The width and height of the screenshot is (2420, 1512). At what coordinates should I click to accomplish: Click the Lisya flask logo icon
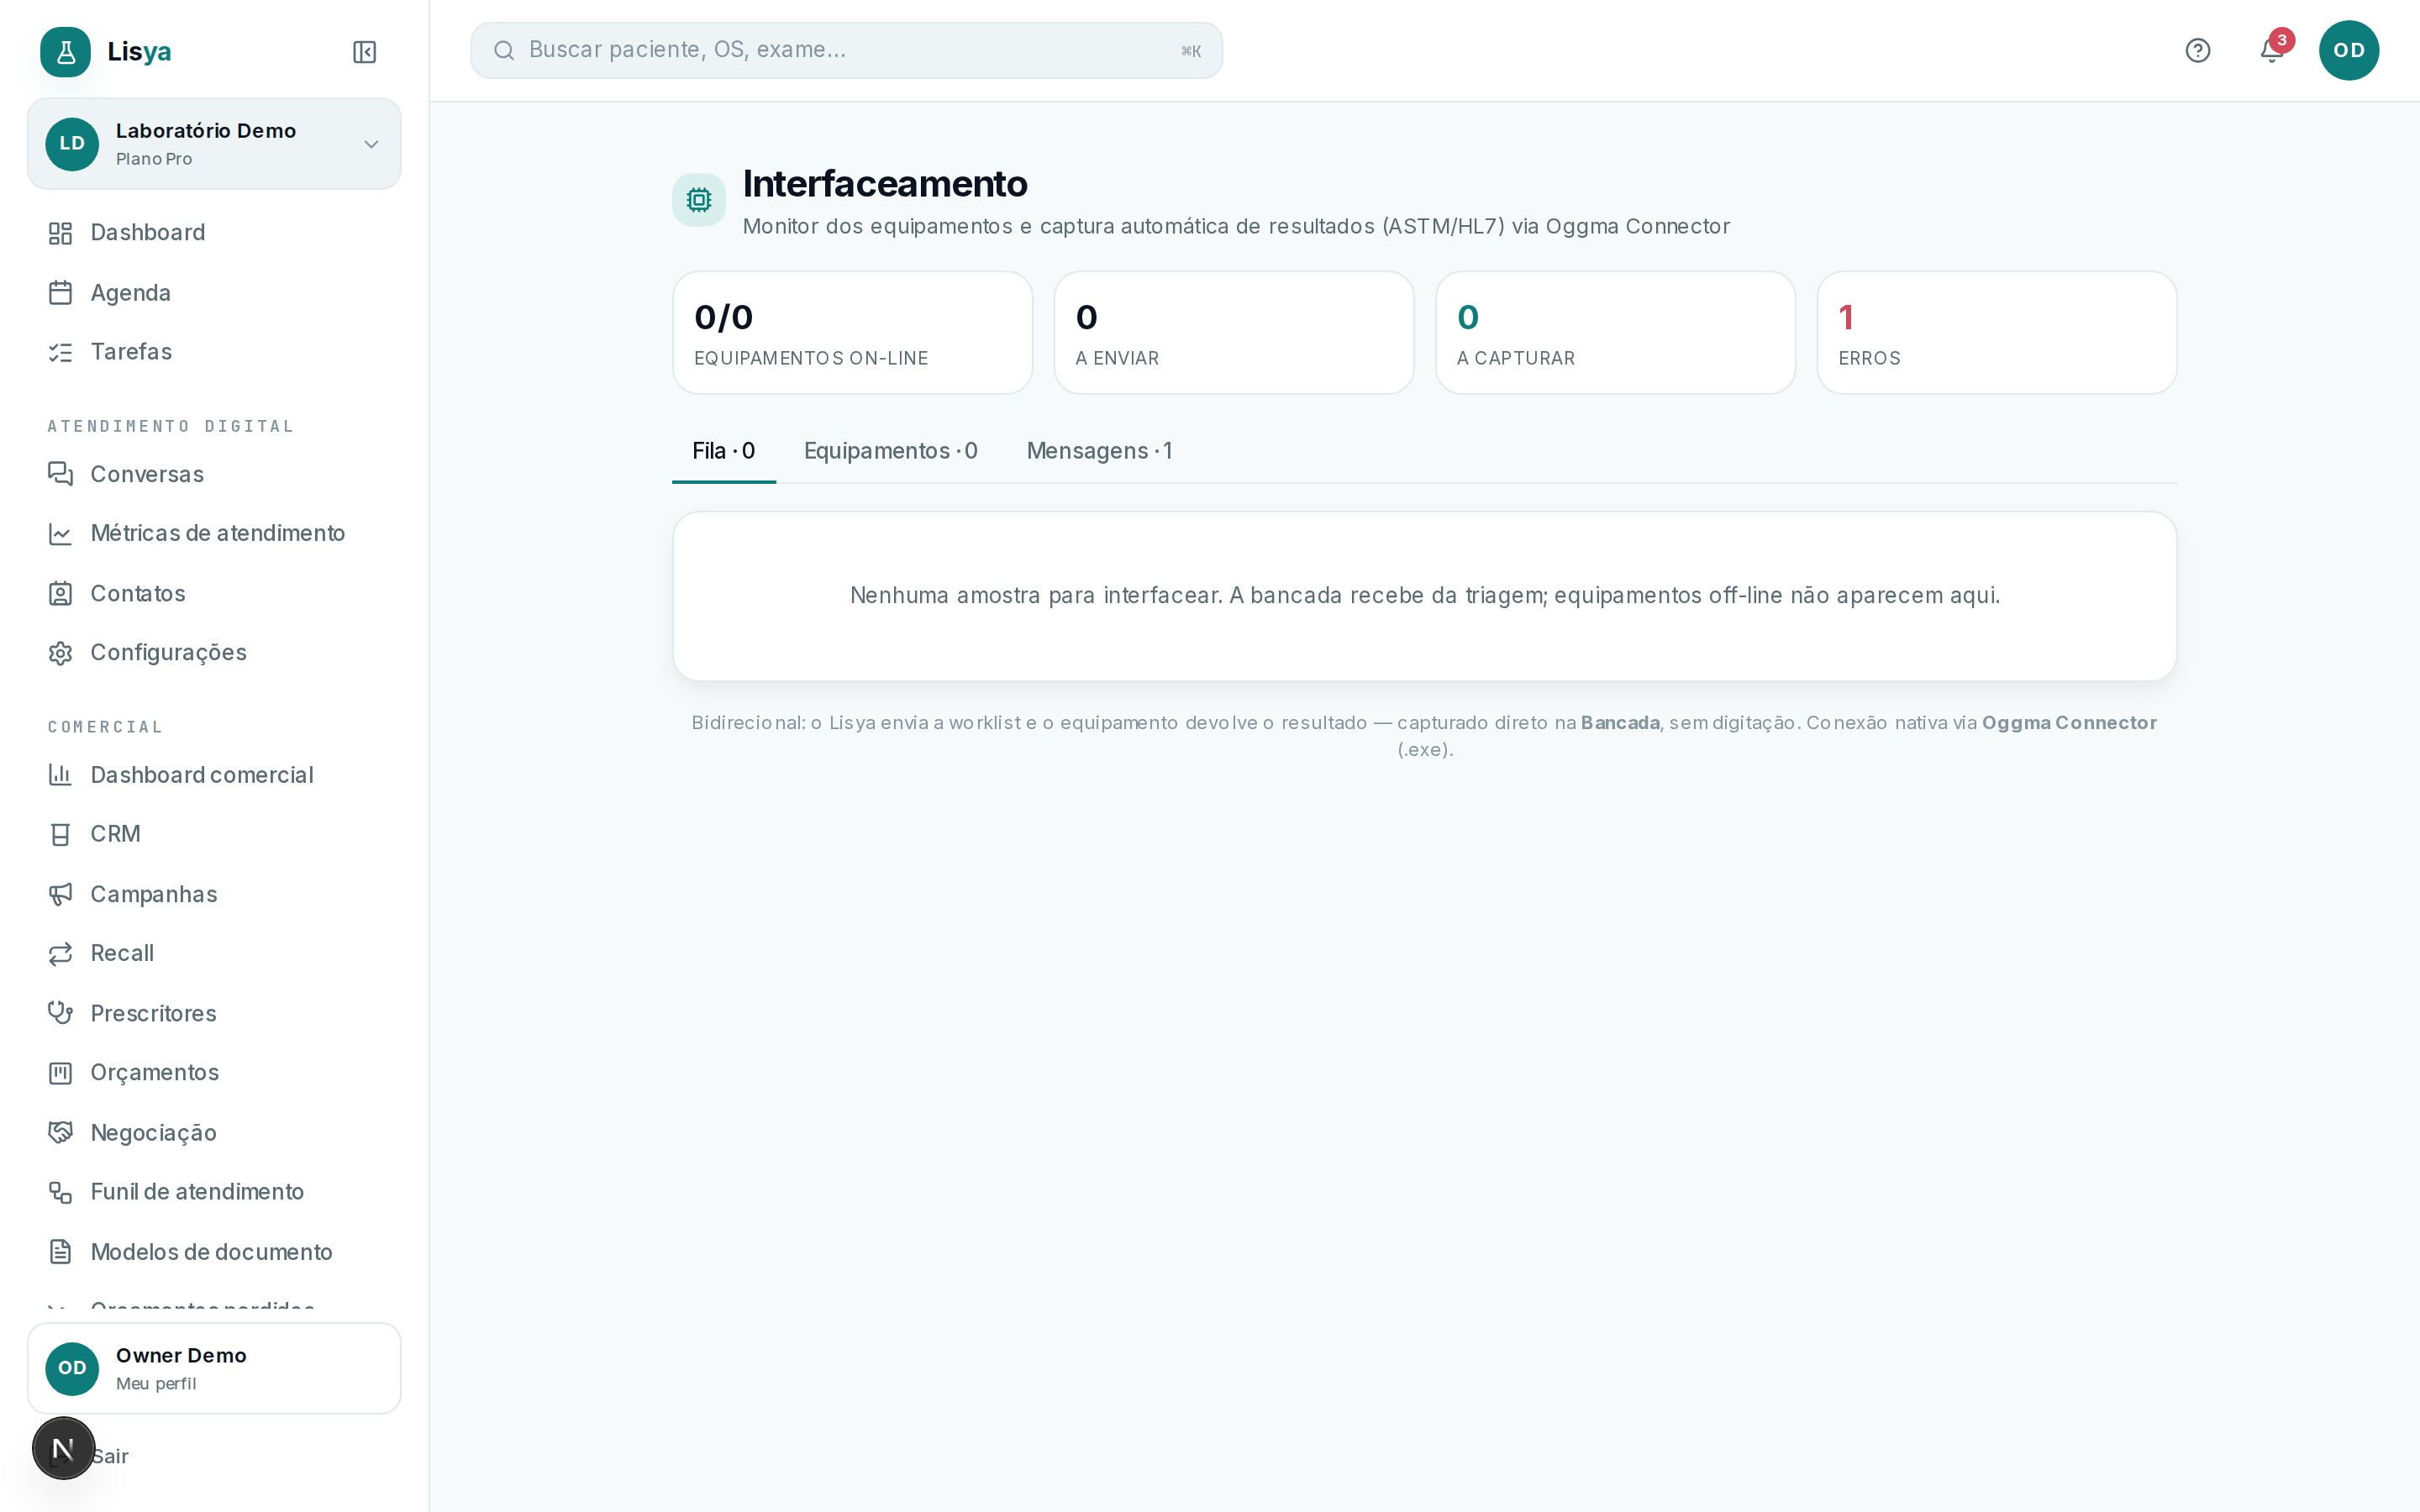pos(65,51)
